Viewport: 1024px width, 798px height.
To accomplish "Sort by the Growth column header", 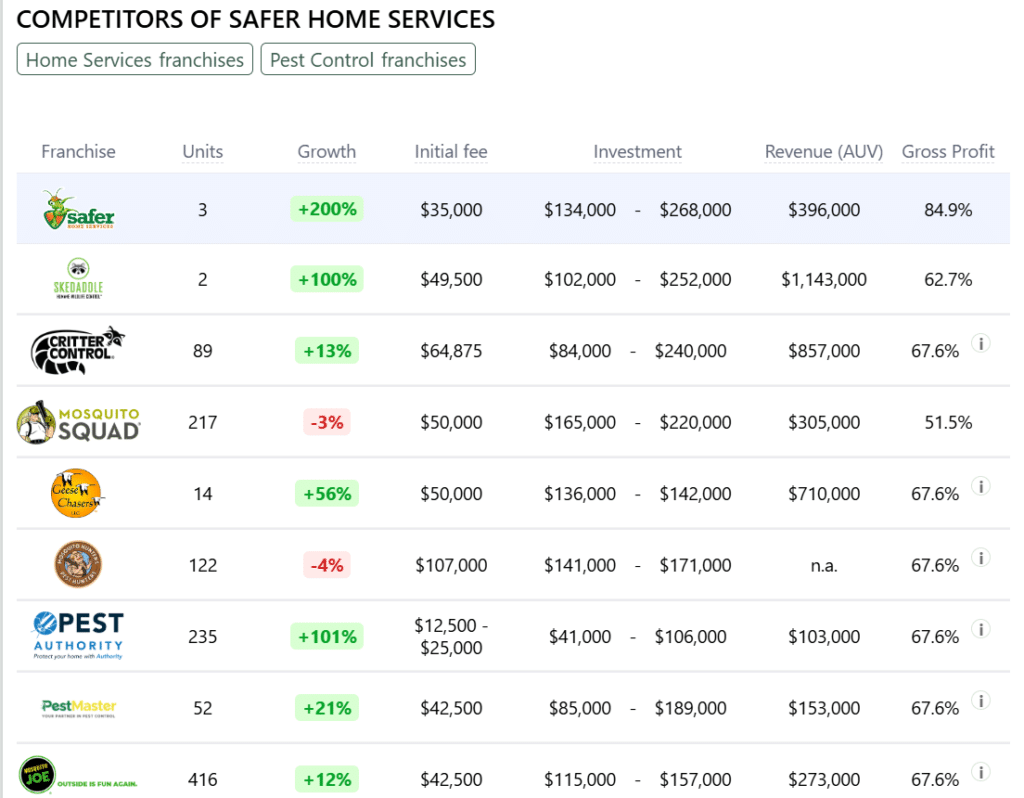I will click(x=327, y=152).
